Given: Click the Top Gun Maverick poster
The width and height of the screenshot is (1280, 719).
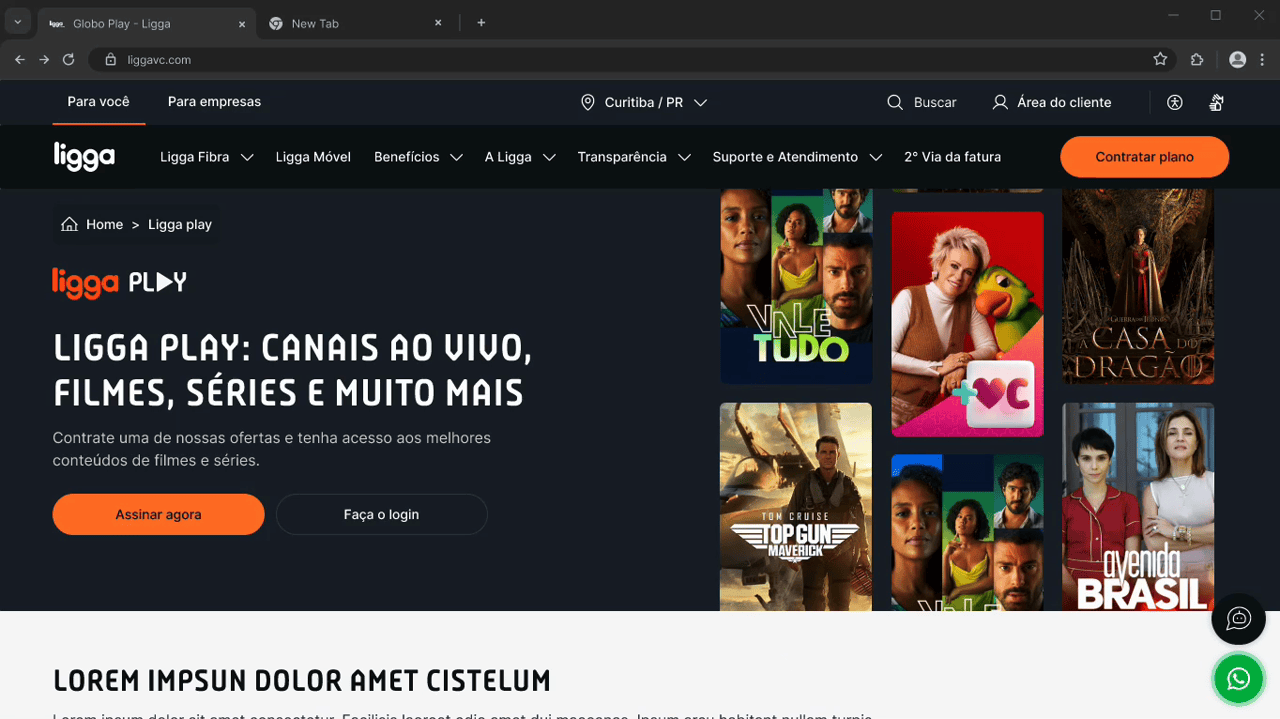Looking at the screenshot, I should (796, 506).
